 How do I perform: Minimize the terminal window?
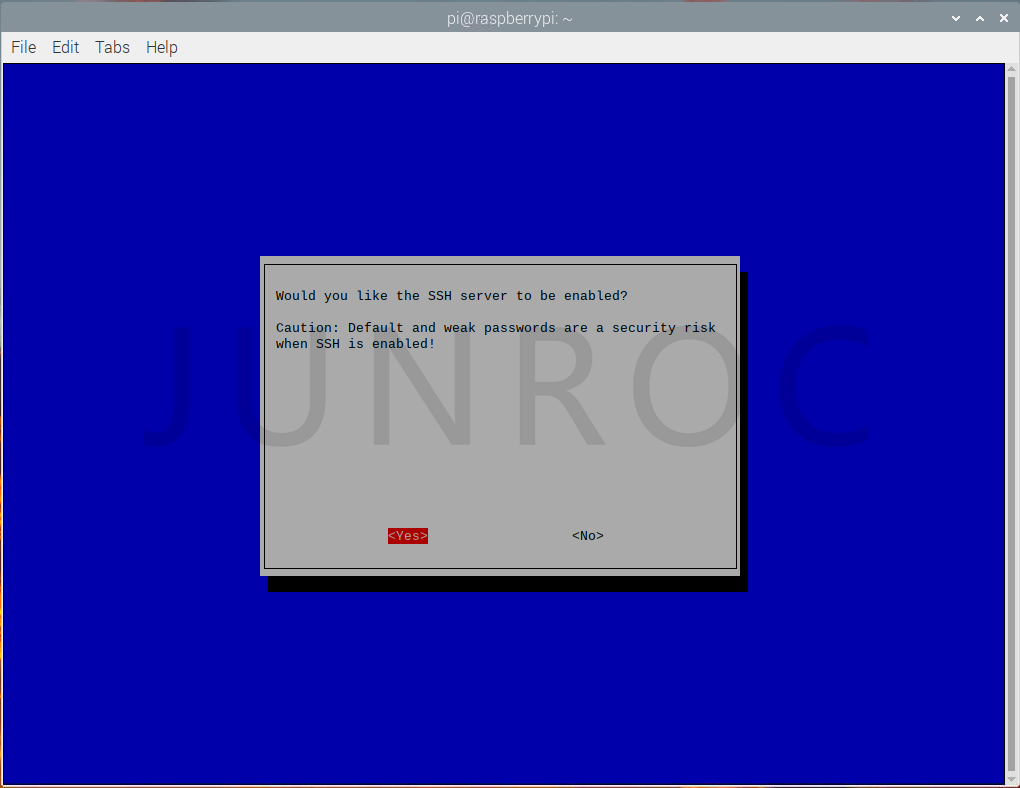point(956,18)
